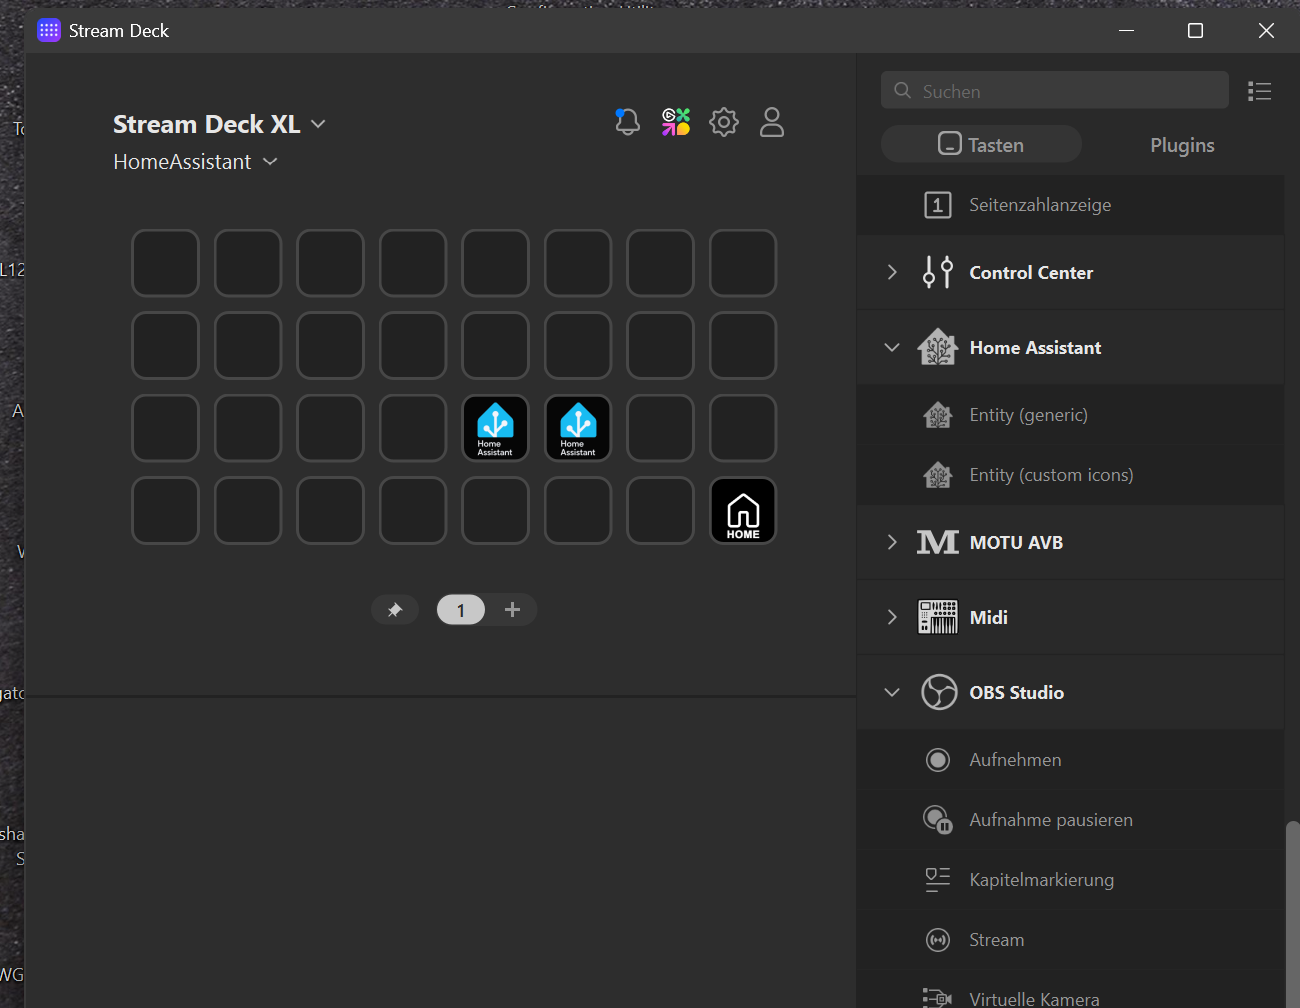Click the Midi keyboard icon
Screen dimensions: 1300x1008
[938, 617]
